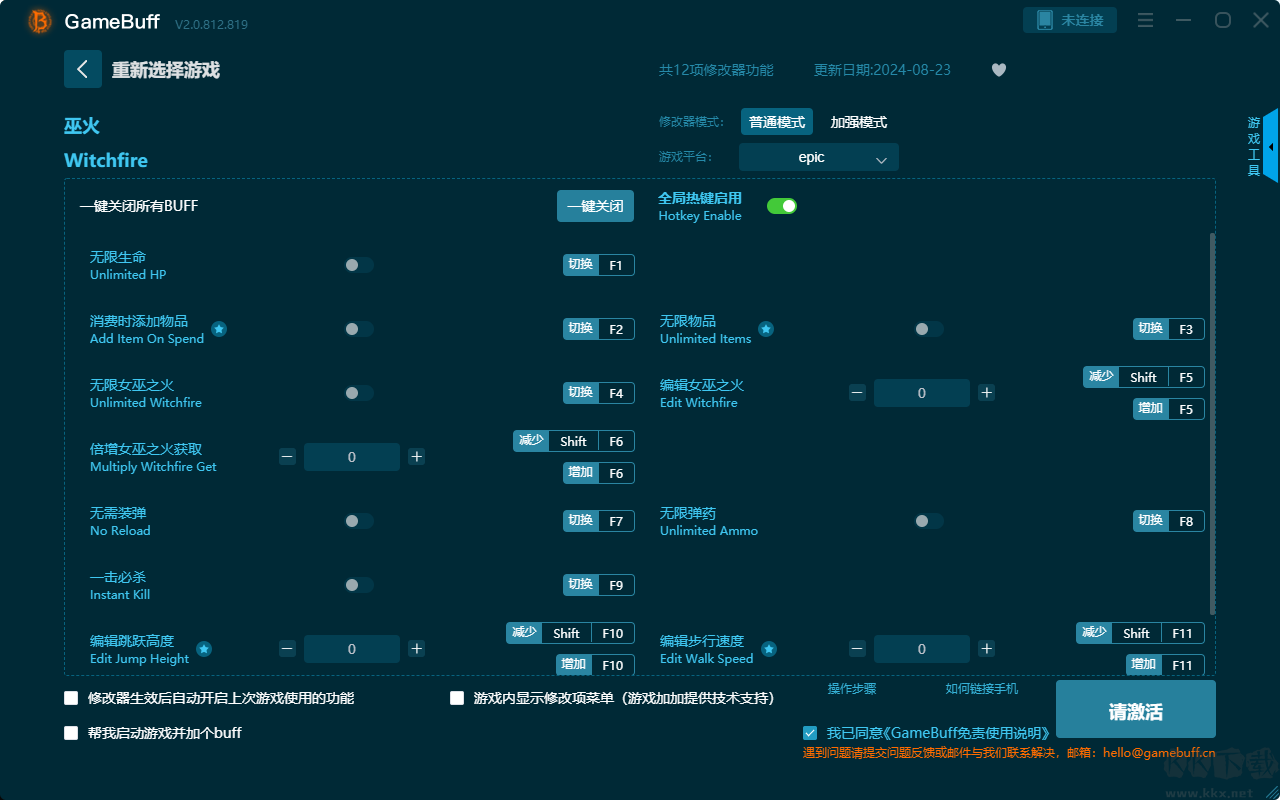Increase Edit Witchfire value with plus
Image resolution: width=1280 pixels, height=800 pixels.
986,393
